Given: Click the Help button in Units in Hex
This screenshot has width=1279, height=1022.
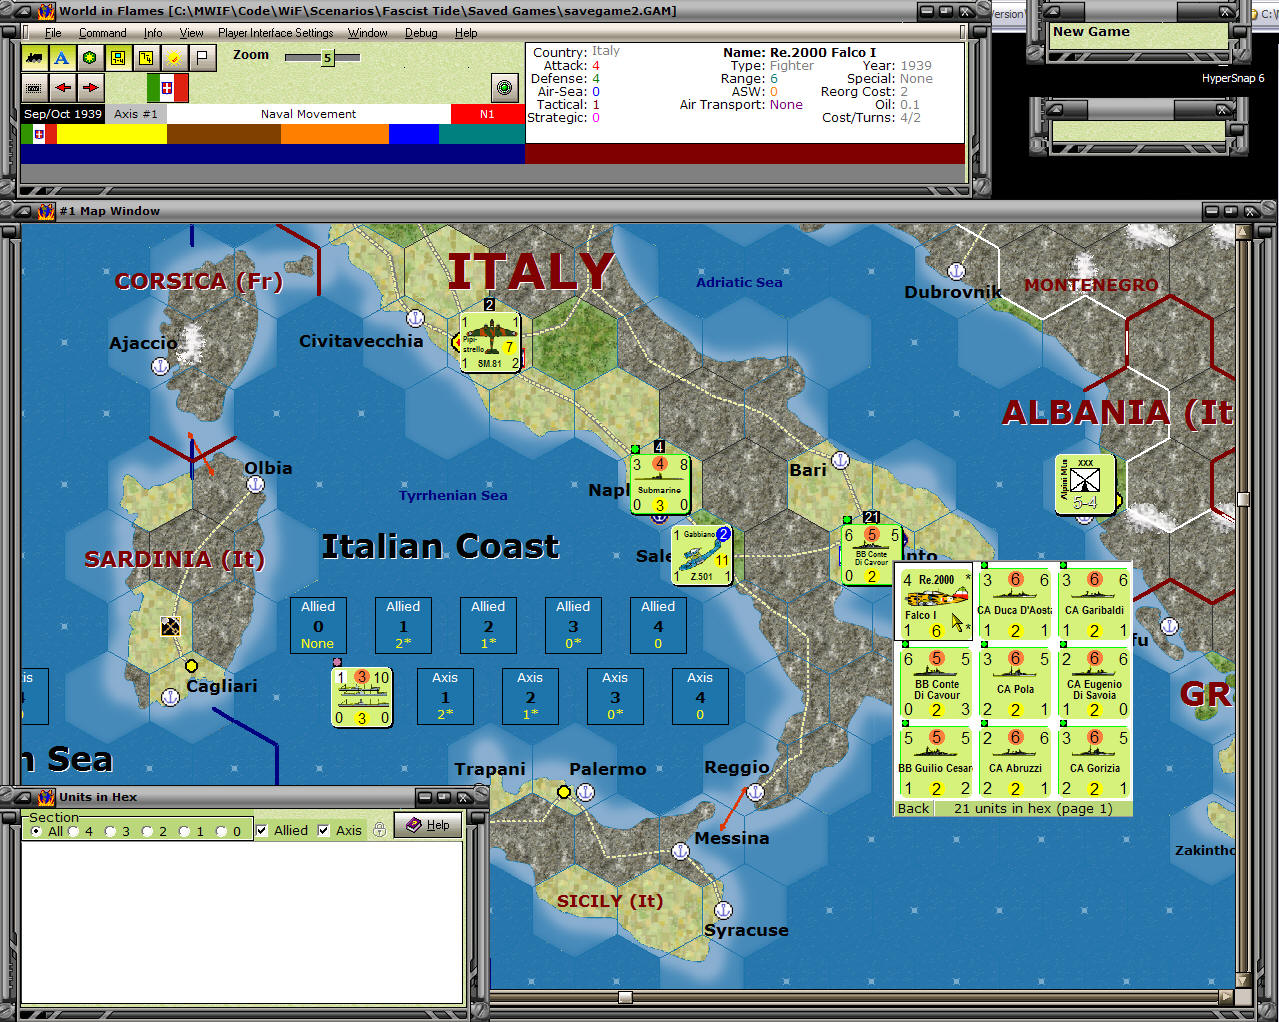Looking at the screenshot, I should (428, 825).
